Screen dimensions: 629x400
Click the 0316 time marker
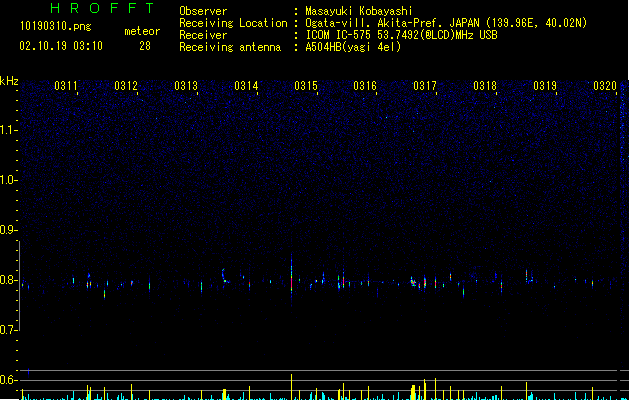point(365,86)
